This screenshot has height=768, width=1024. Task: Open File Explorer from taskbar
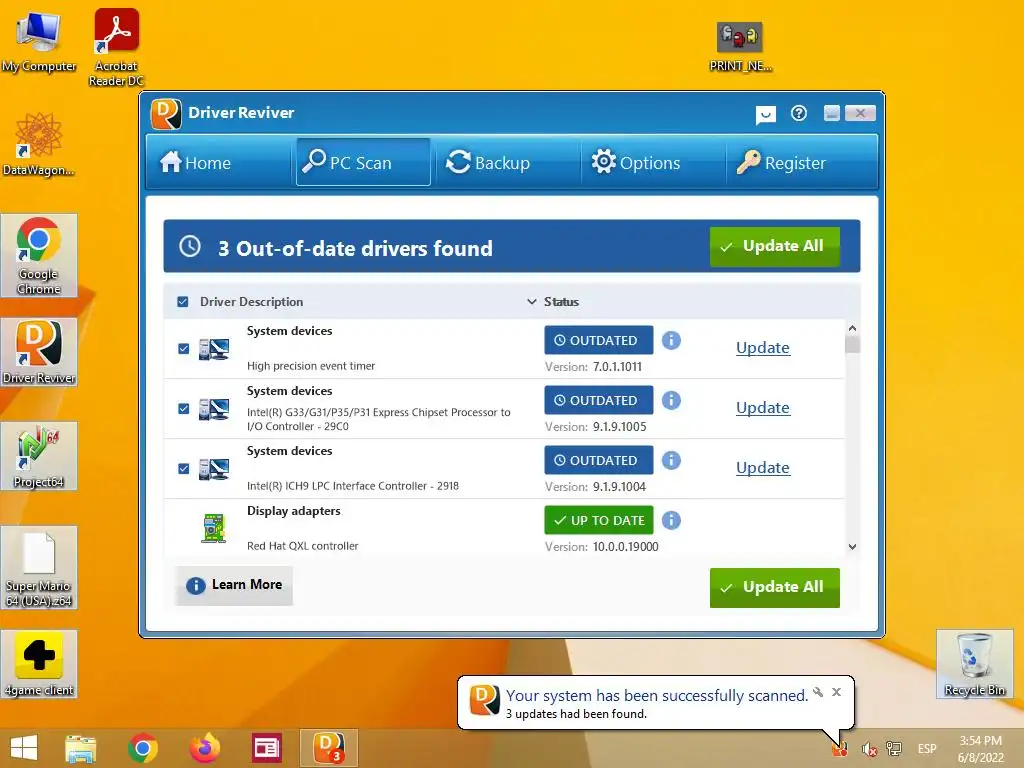pos(81,748)
